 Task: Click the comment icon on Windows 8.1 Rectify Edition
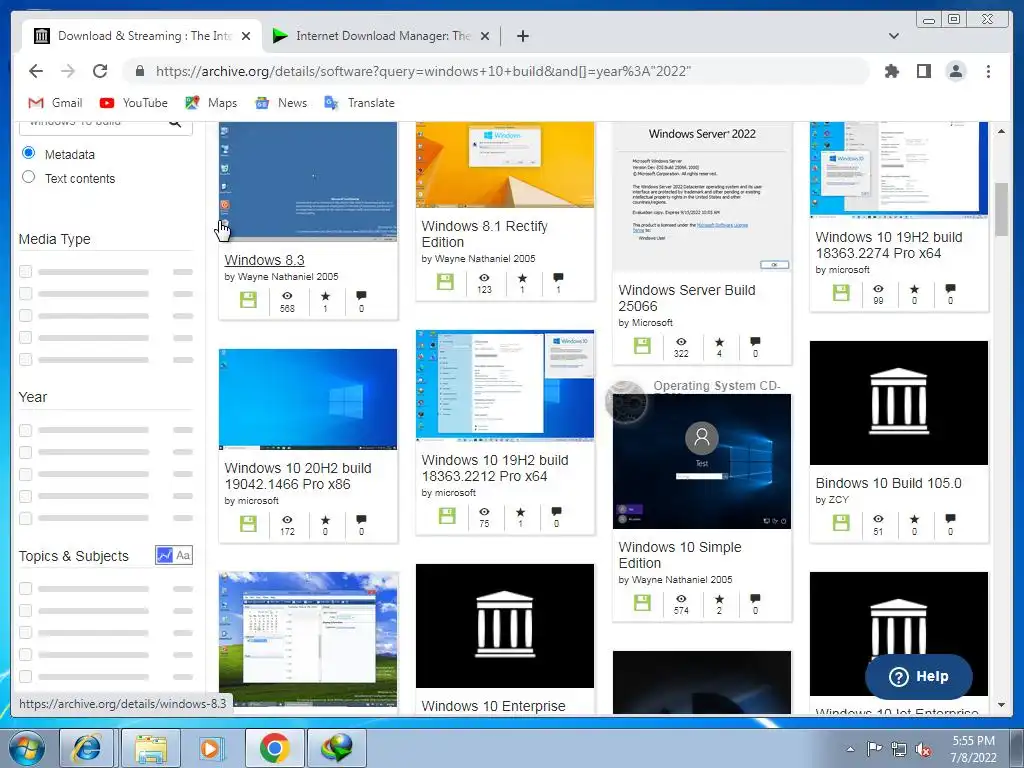(x=558, y=278)
